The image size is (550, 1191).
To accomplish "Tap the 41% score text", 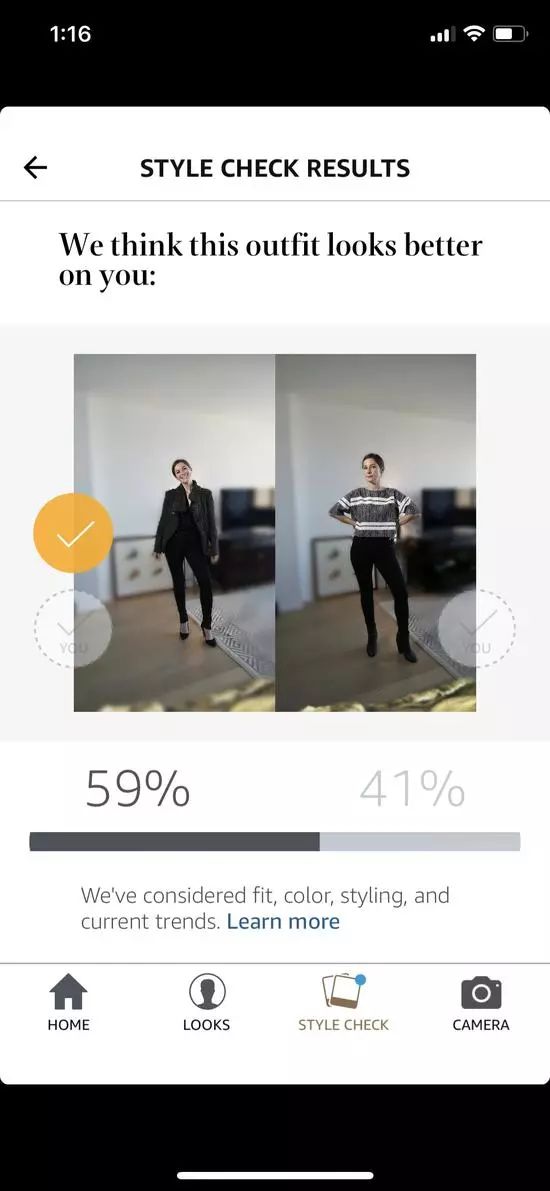I will click(412, 789).
